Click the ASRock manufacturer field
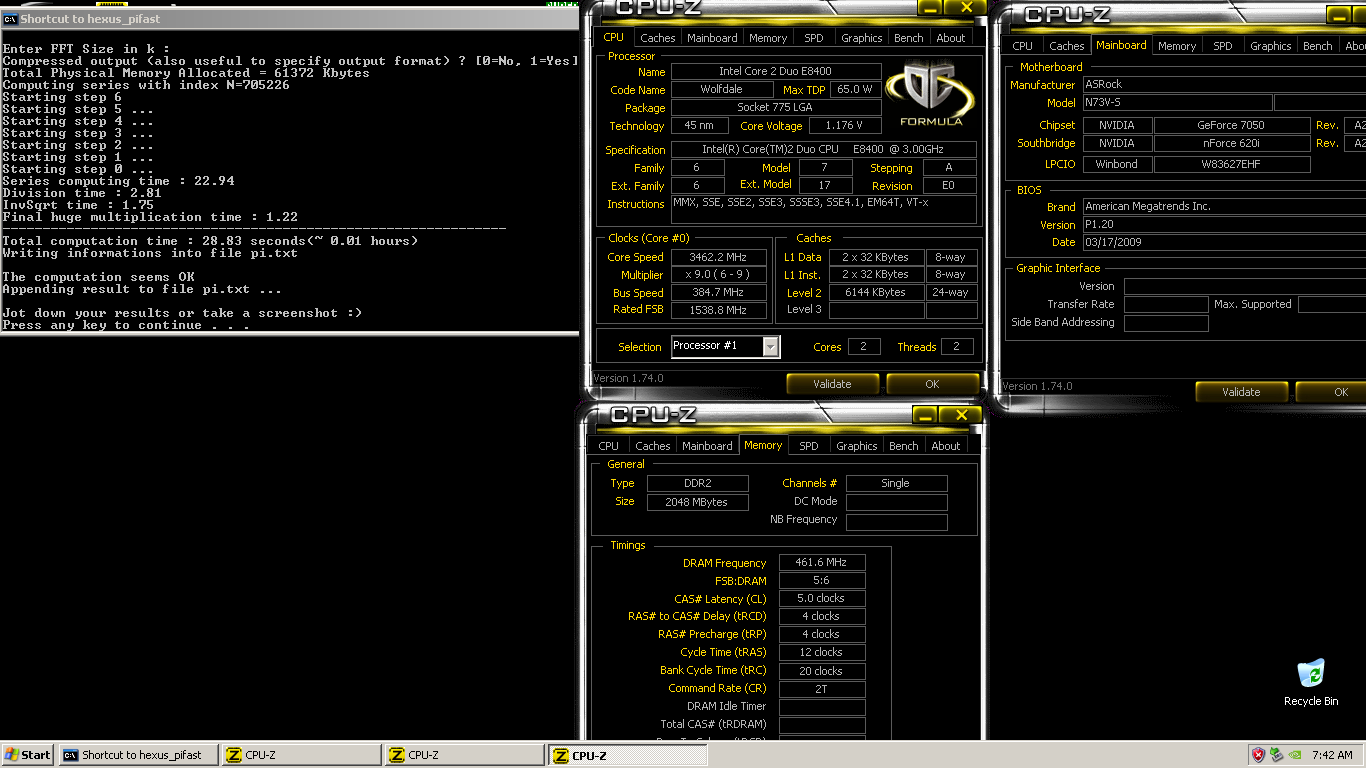This screenshot has height=768, width=1366. [1224, 85]
